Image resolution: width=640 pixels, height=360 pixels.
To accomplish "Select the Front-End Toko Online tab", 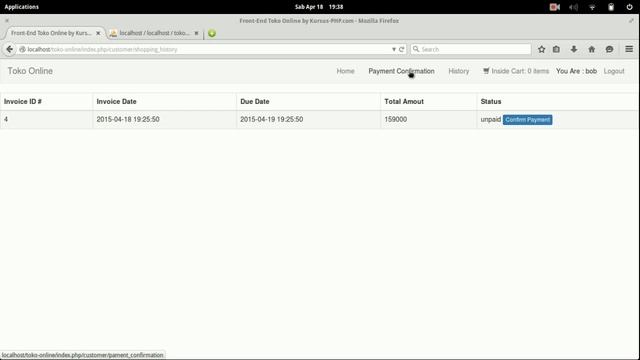I will coord(51,33).
